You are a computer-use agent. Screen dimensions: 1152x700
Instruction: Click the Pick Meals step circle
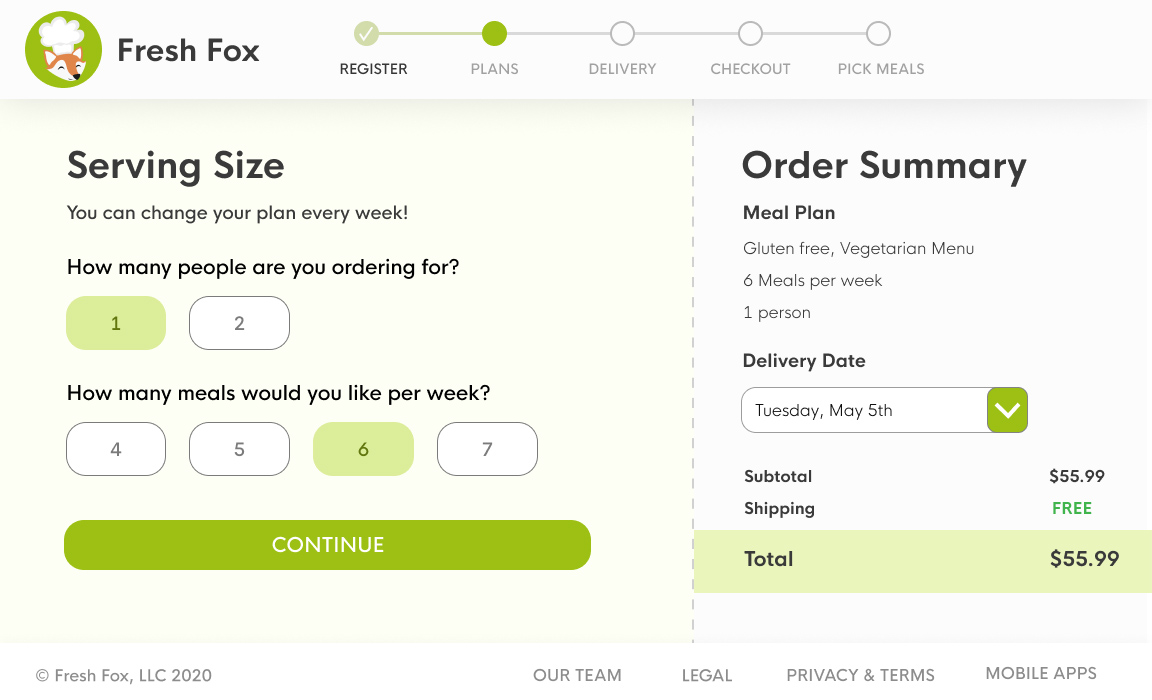(878, 34)
